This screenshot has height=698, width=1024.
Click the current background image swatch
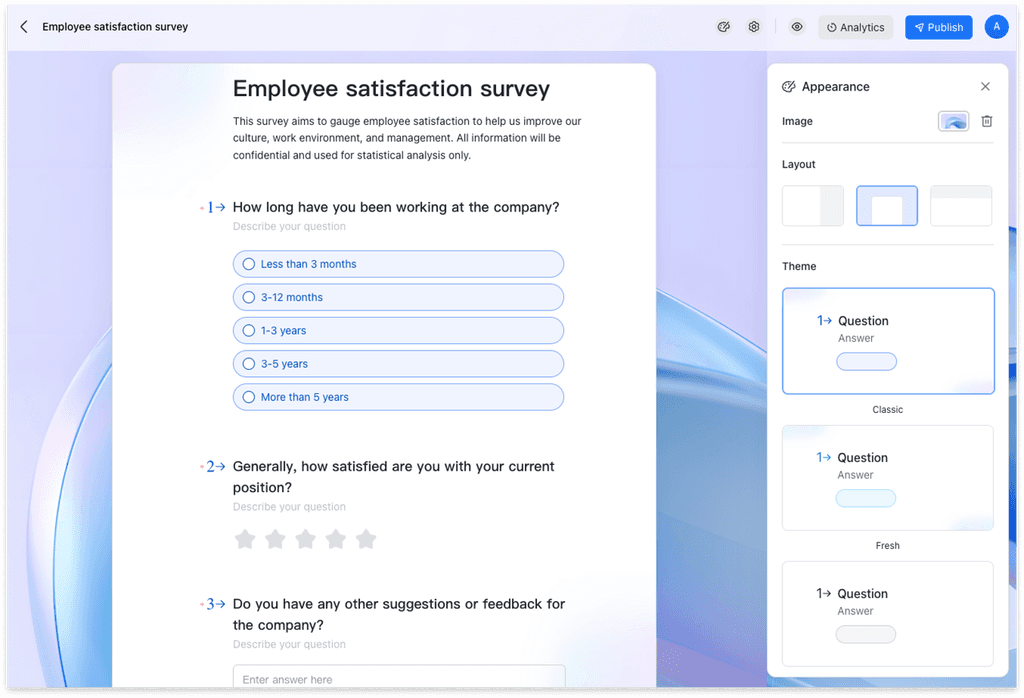click(x=953, y=121)
